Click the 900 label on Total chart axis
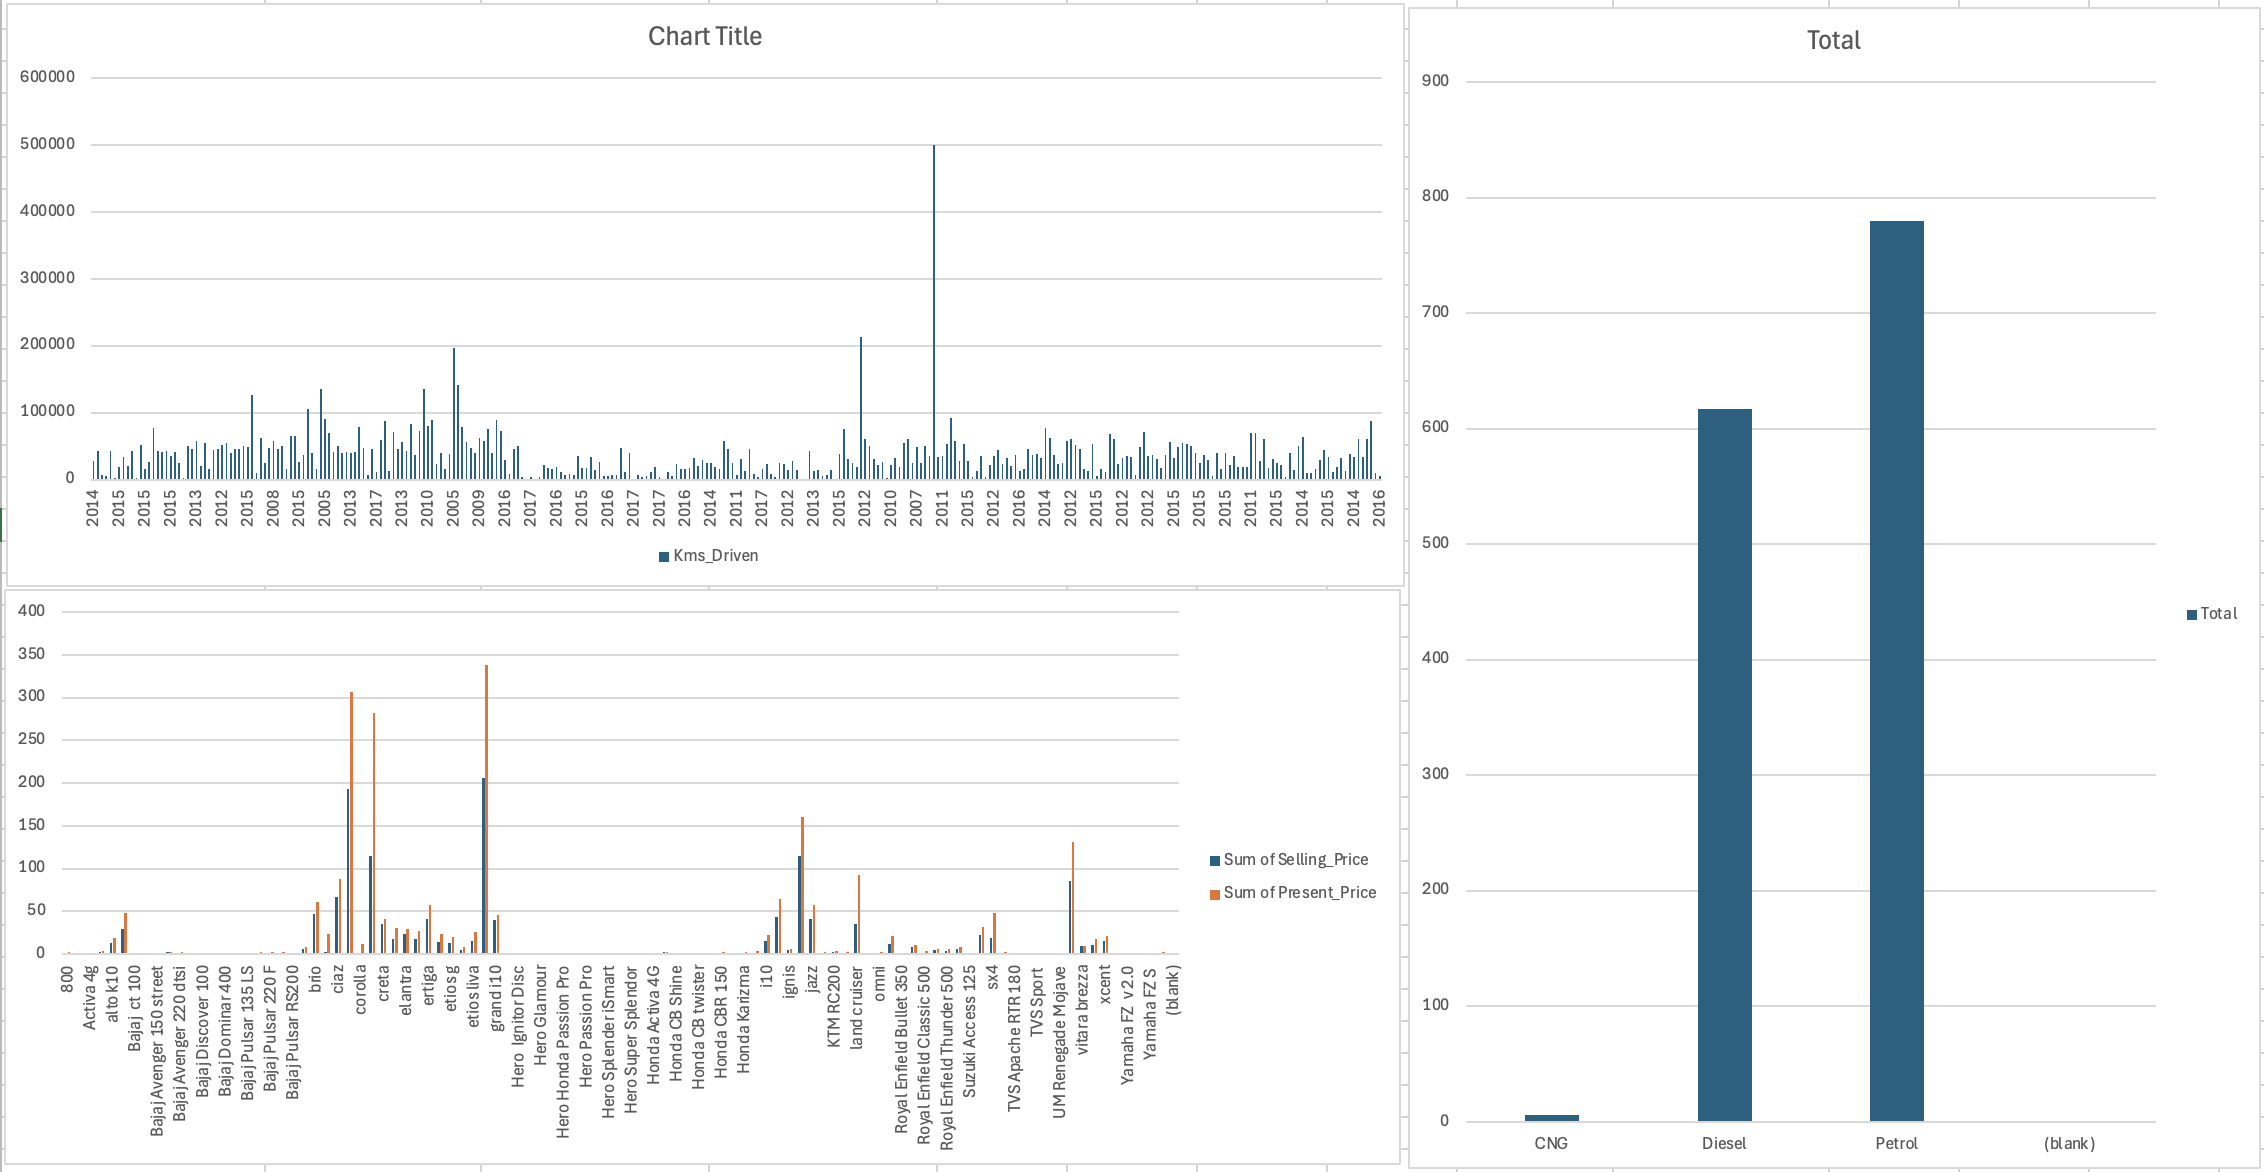2264x1172 pixels. coord(1434,81)
